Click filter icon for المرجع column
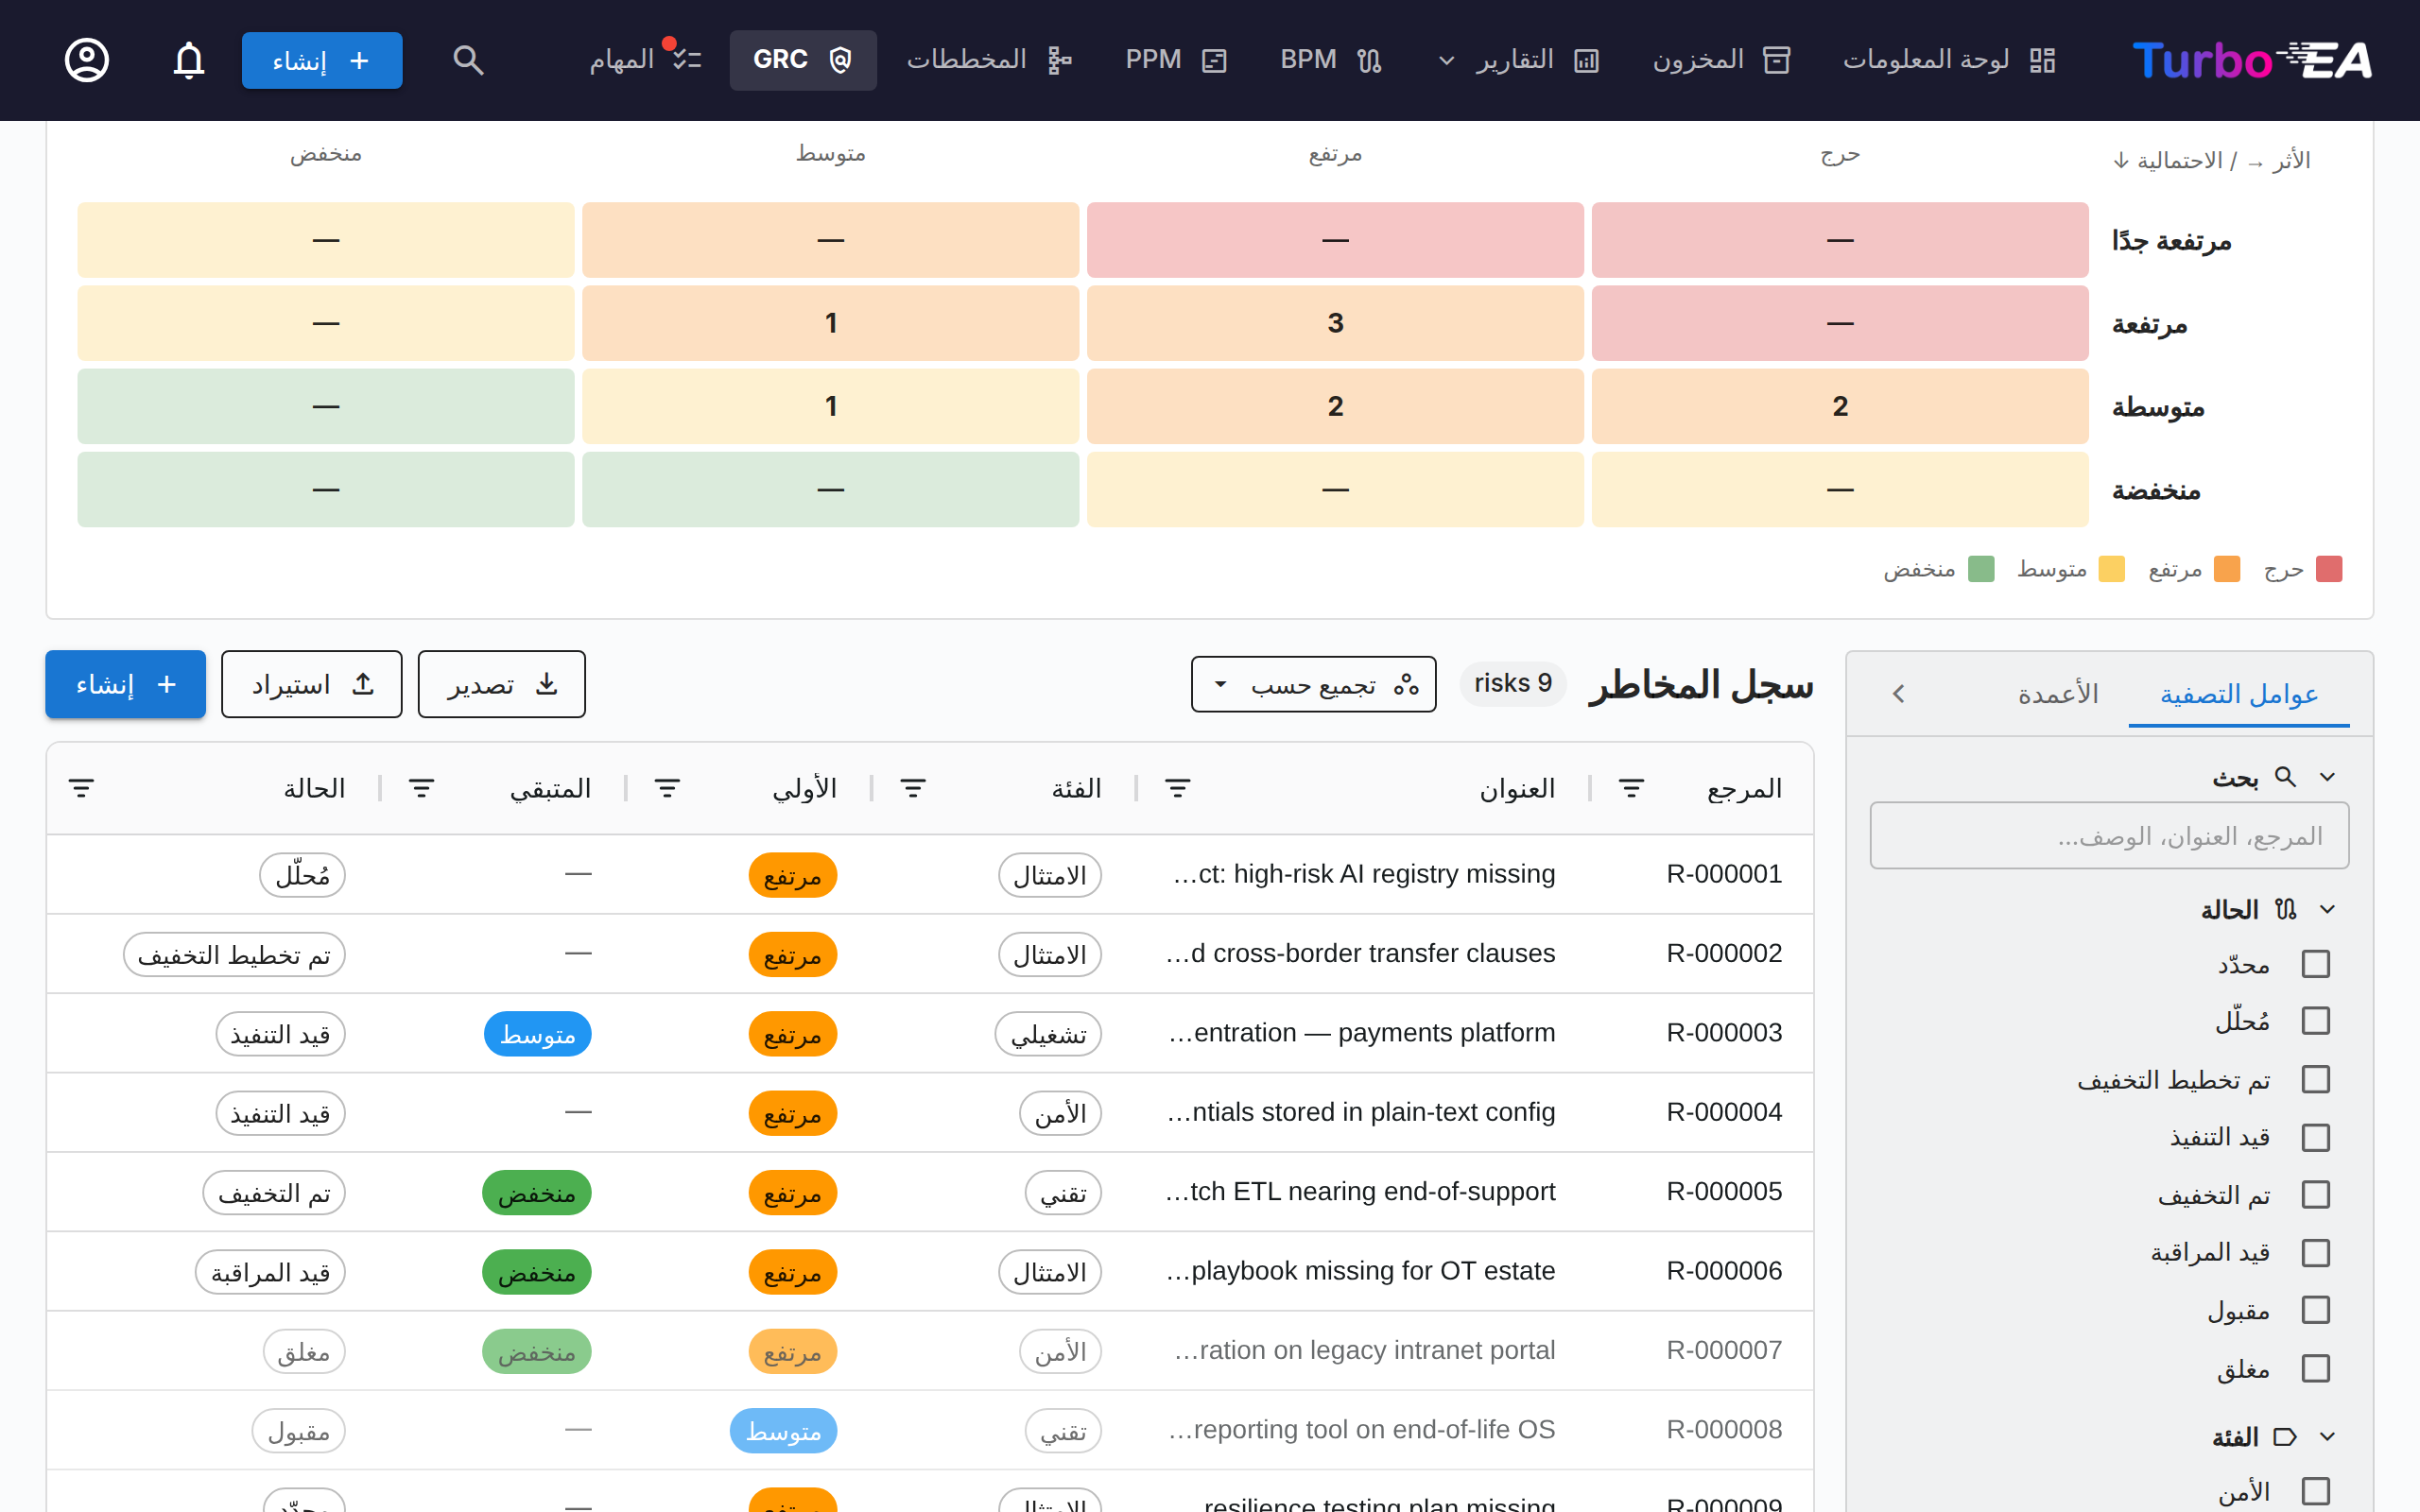Viewport: 2420px width, 1512px height. [1631, 789]
